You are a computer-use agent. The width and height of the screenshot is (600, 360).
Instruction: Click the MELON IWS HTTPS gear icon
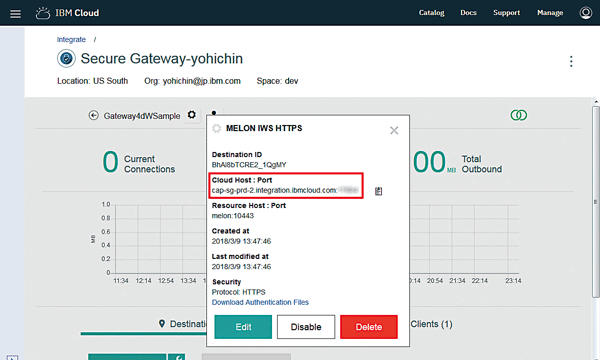click(217, 129)
